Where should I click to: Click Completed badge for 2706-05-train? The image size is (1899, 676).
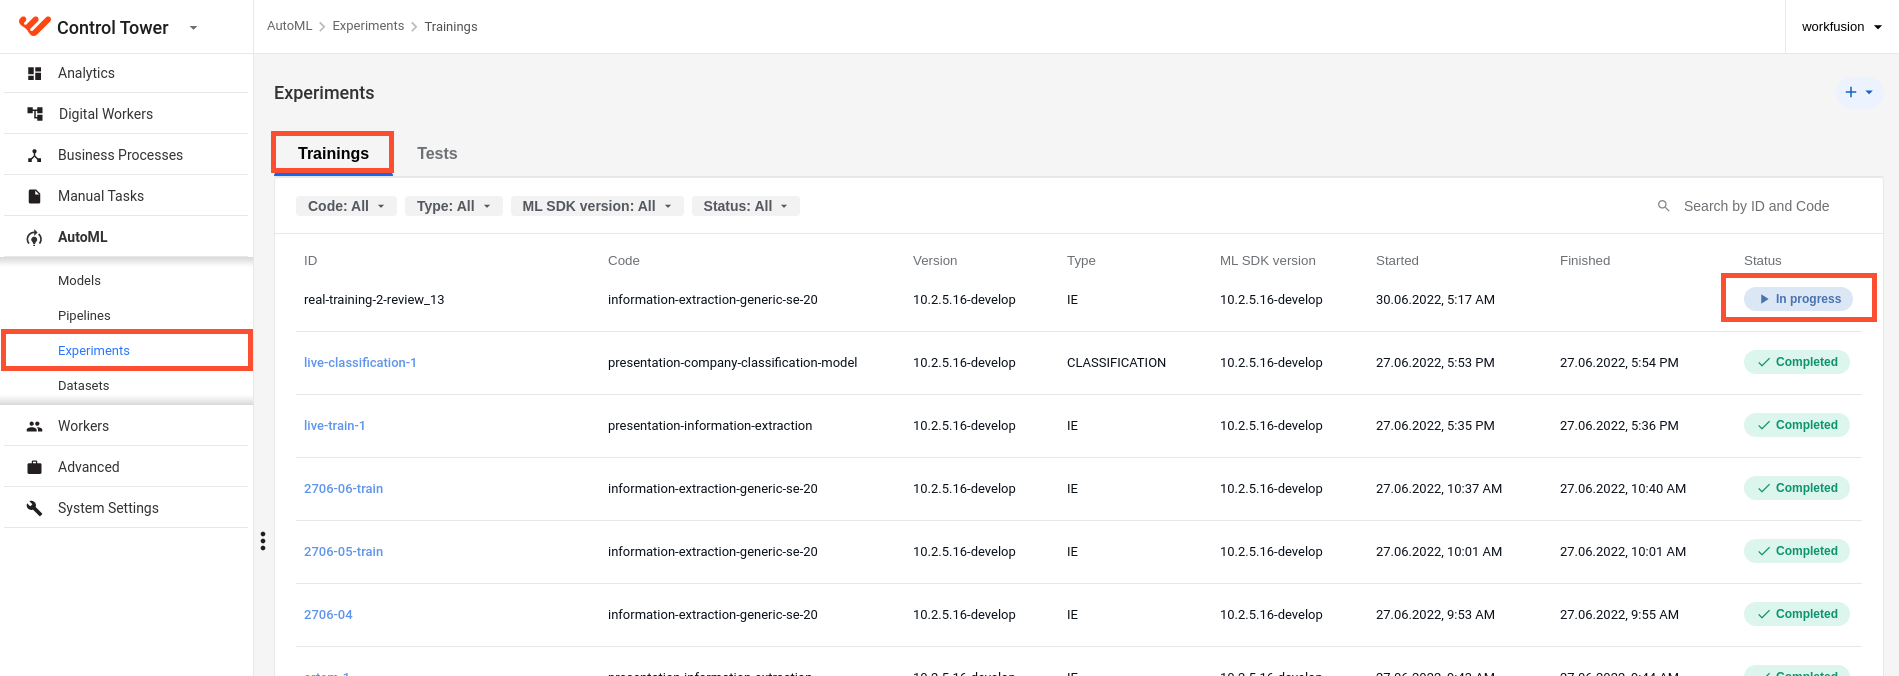coord(1797,551)
